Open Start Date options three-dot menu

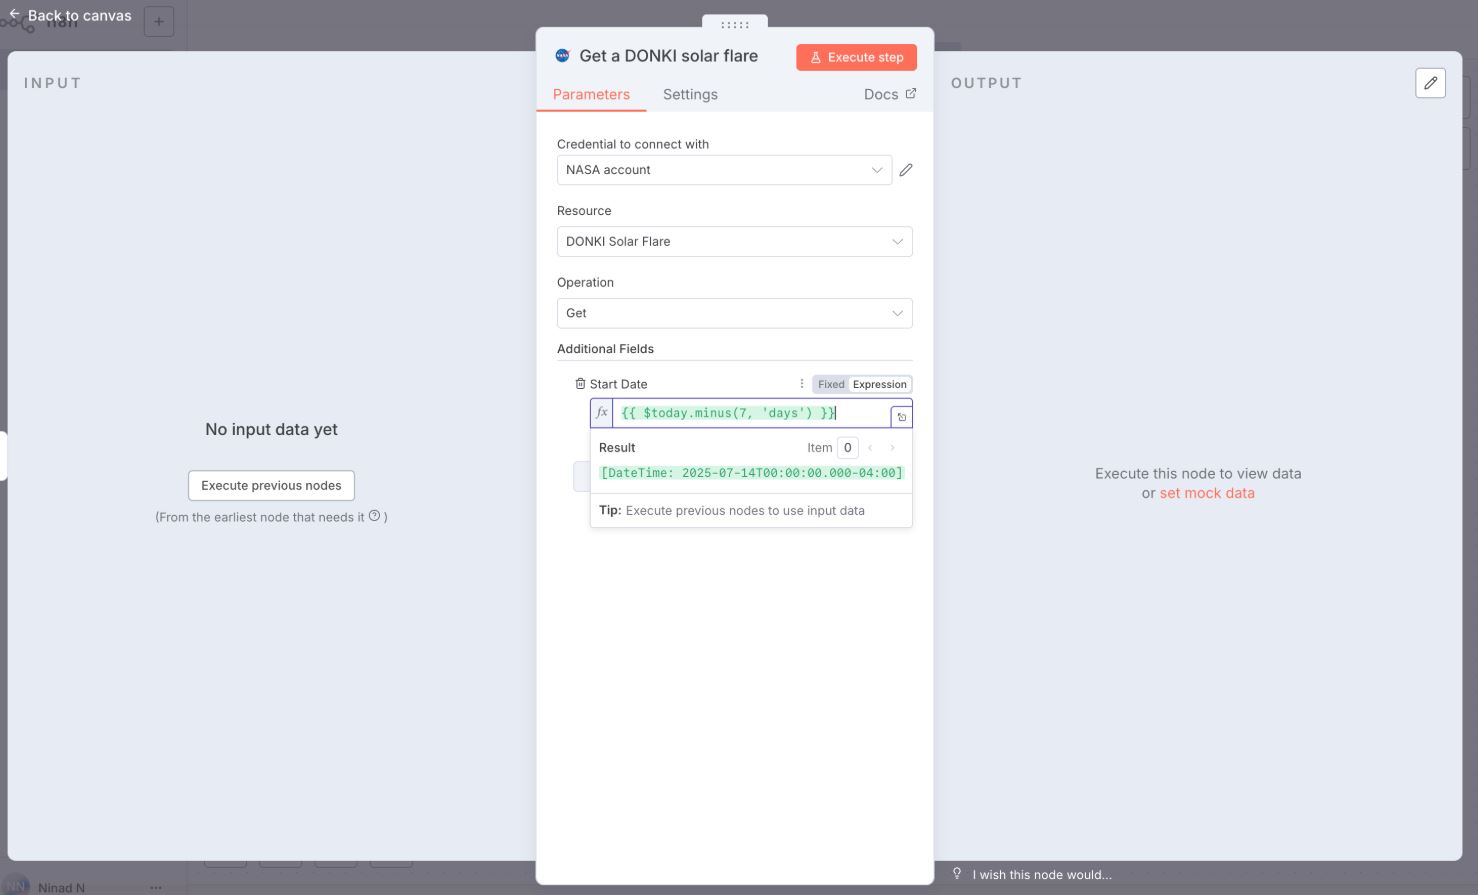[802, 384]
